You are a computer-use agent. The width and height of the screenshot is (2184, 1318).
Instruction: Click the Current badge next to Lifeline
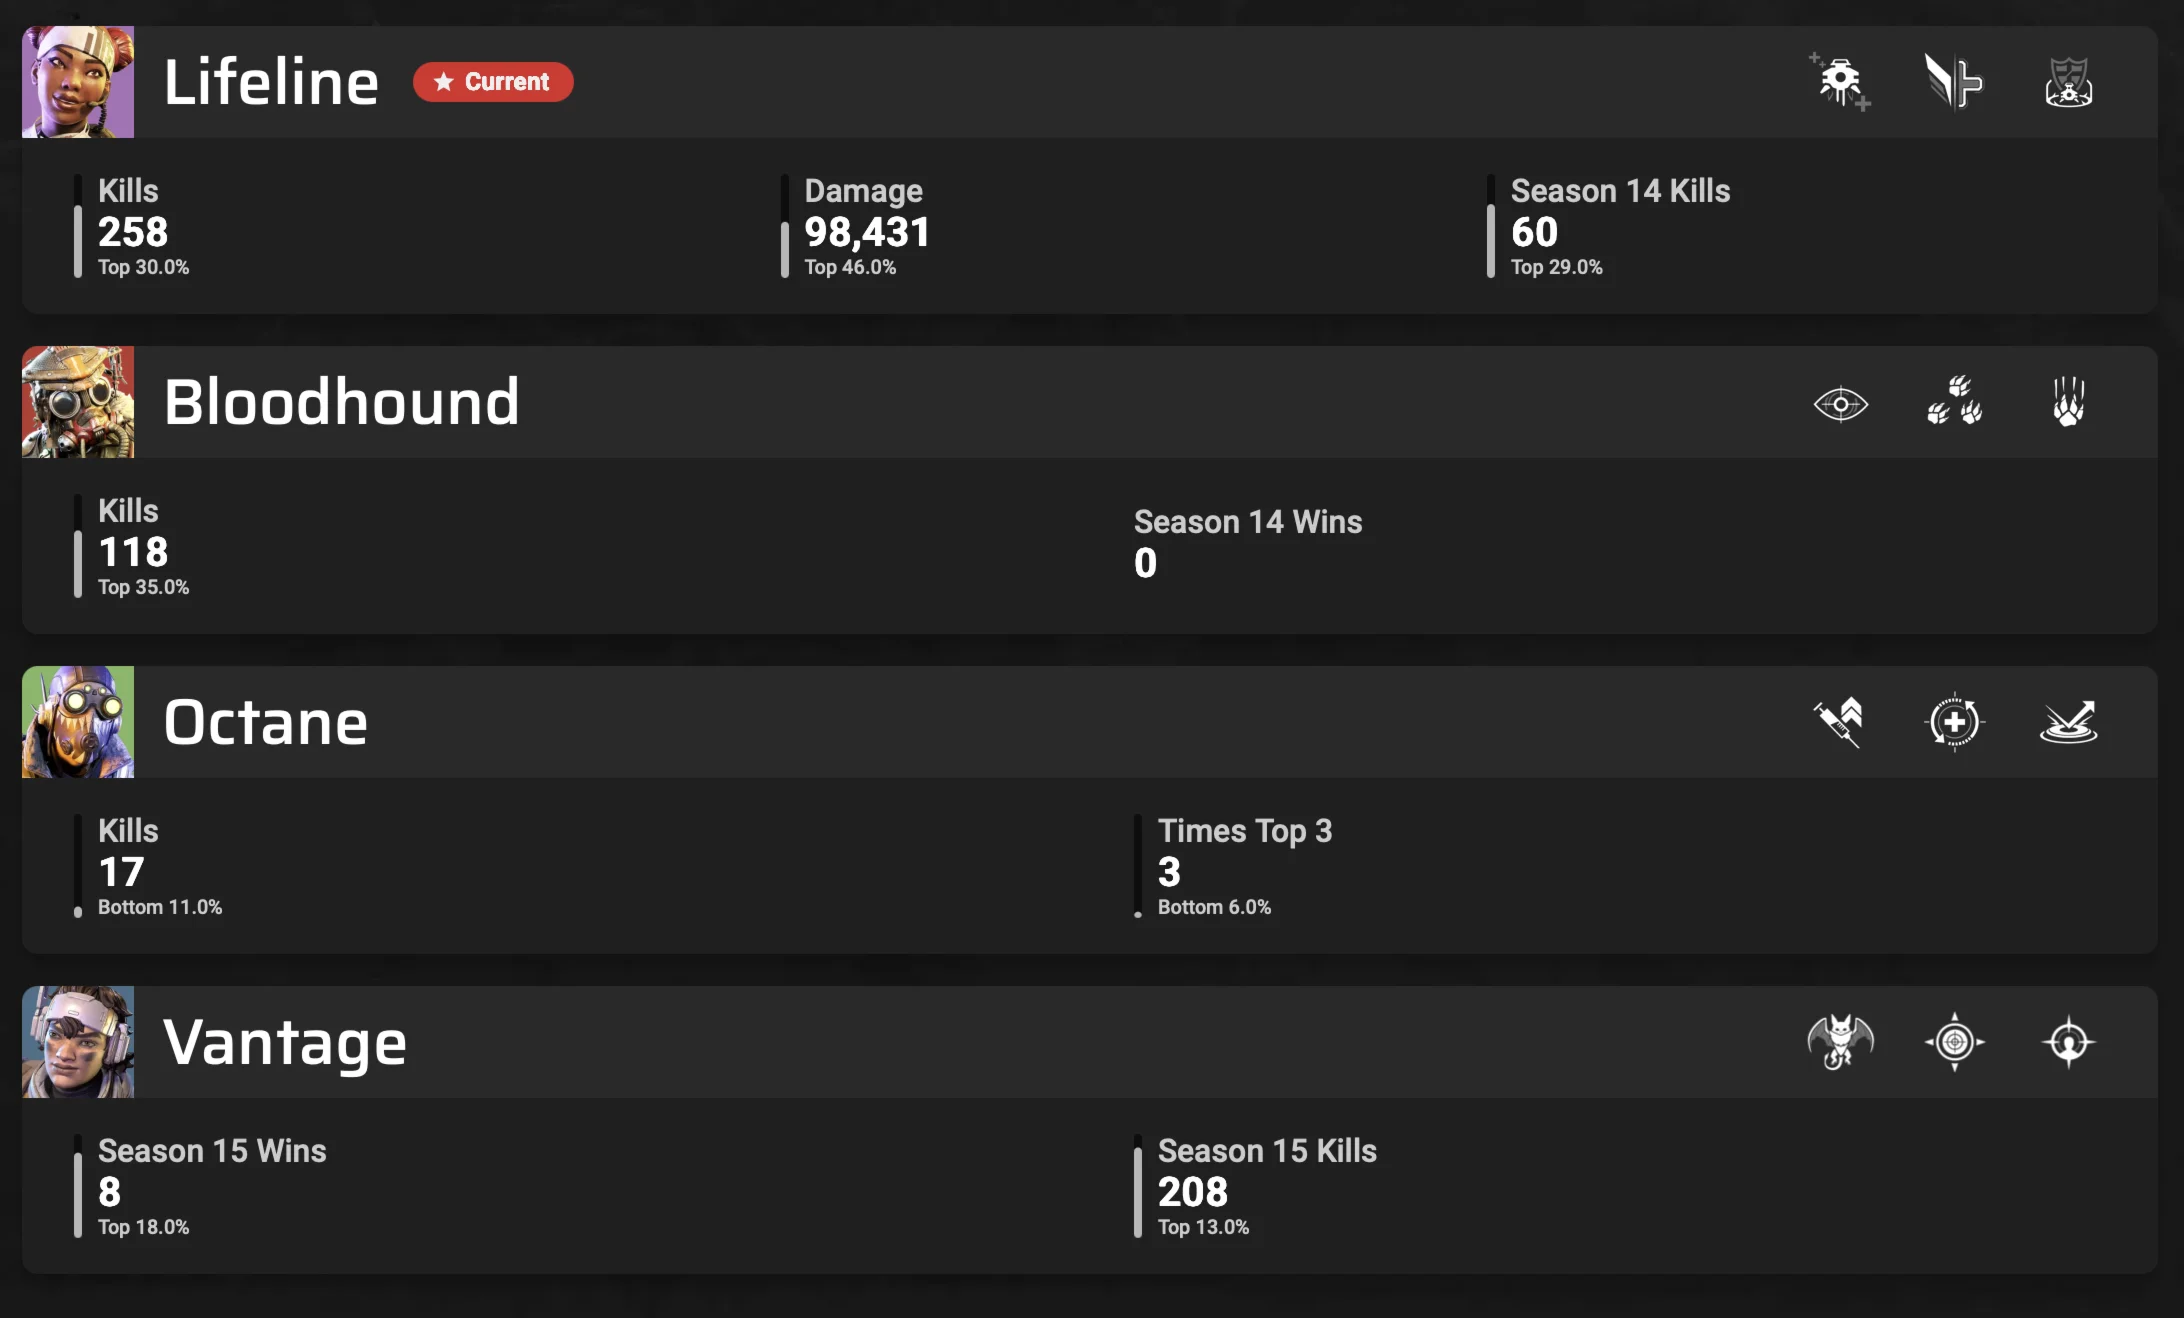coord(493,82)
